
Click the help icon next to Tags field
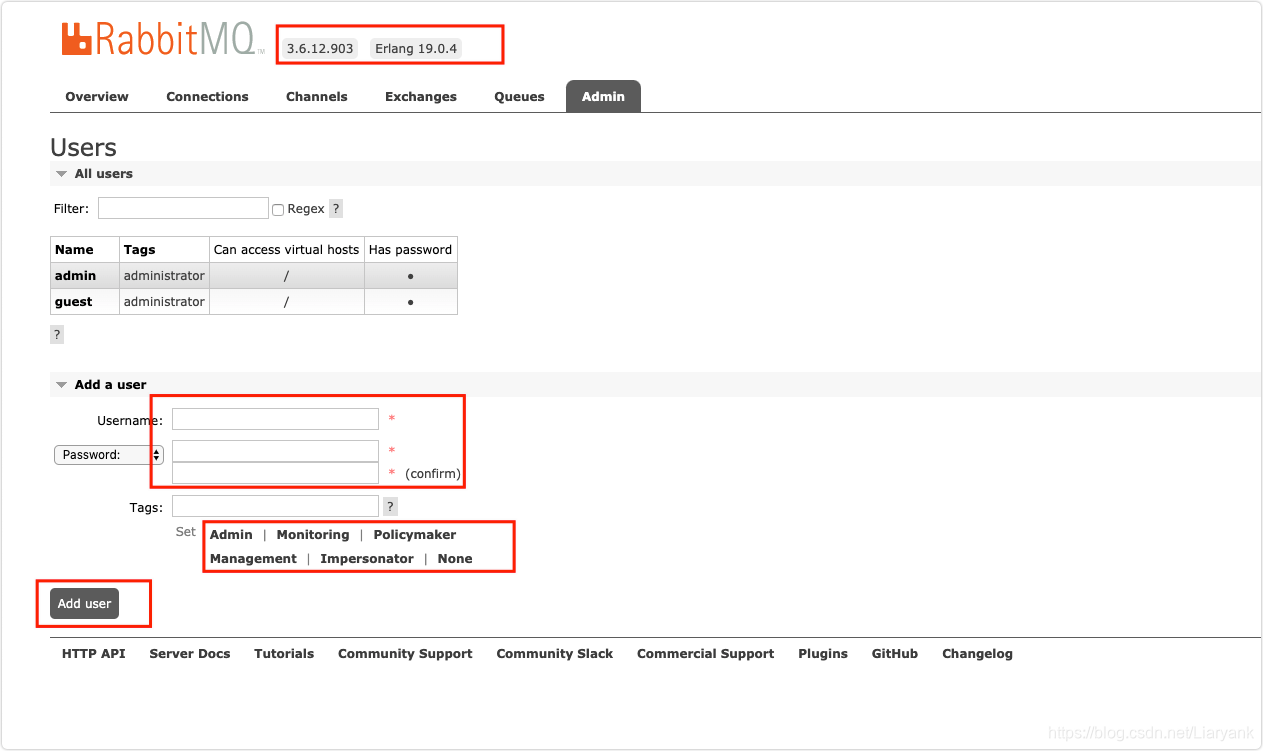coord(390,506)
